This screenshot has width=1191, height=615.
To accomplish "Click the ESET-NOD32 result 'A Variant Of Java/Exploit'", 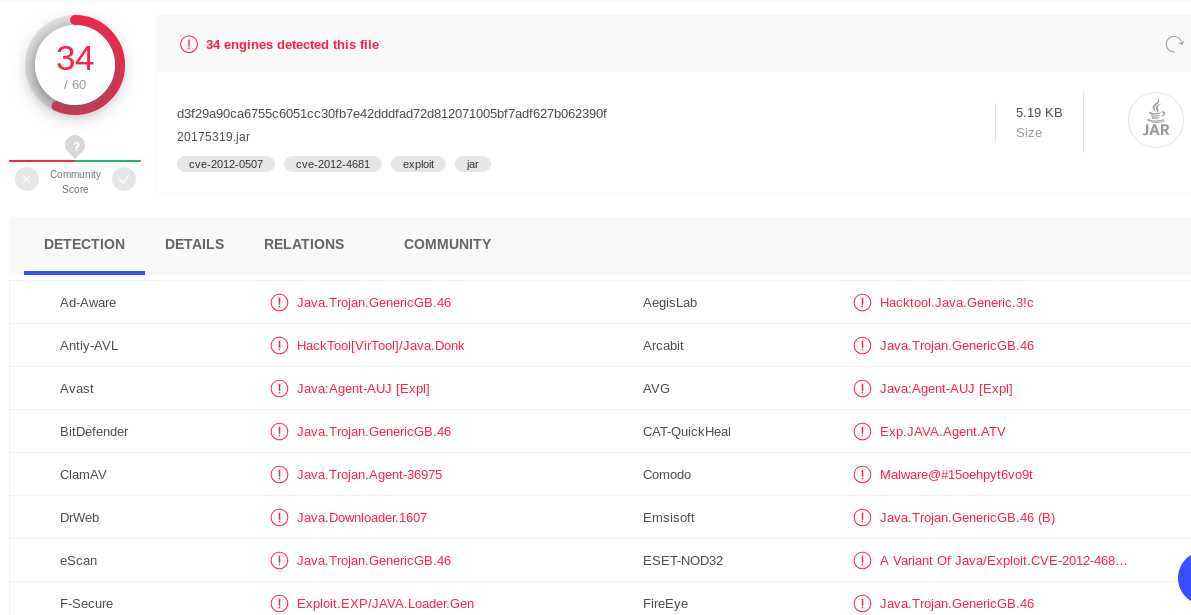I will tap(1003, 560).
